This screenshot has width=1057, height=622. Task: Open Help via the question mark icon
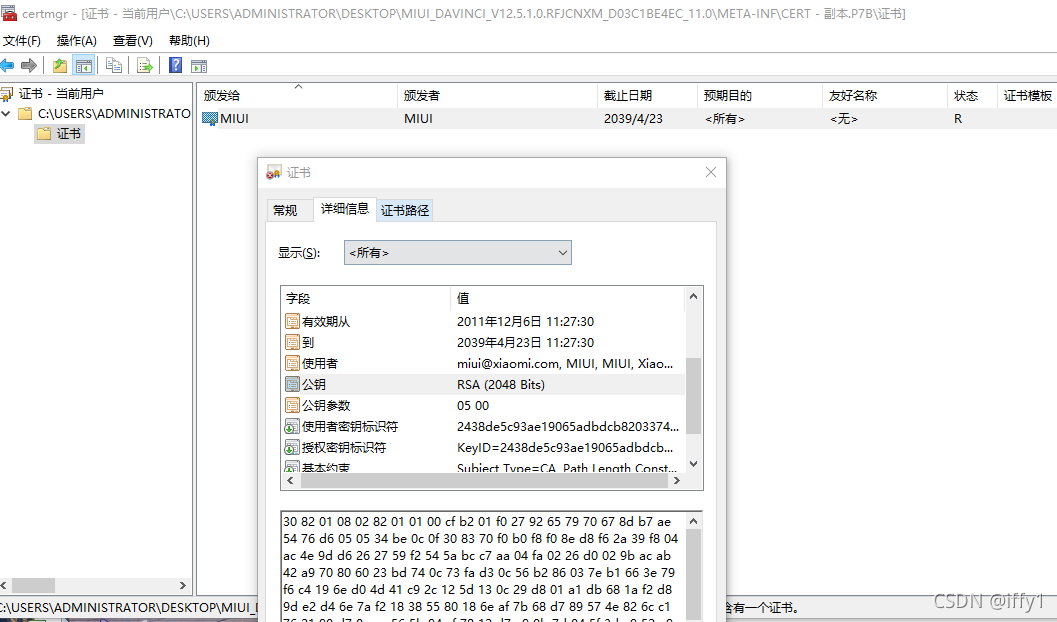[175, 65]
